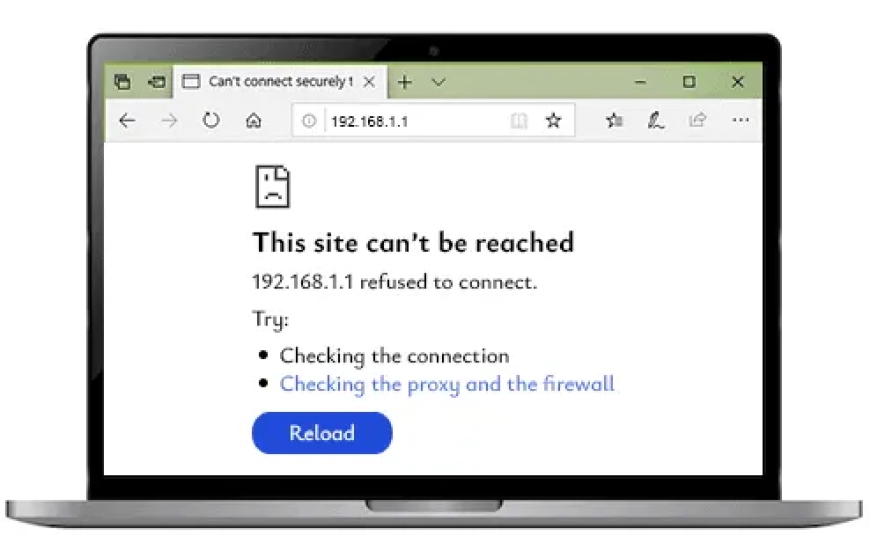
Task: Open reading view book icon
Action: click(518, 120)
